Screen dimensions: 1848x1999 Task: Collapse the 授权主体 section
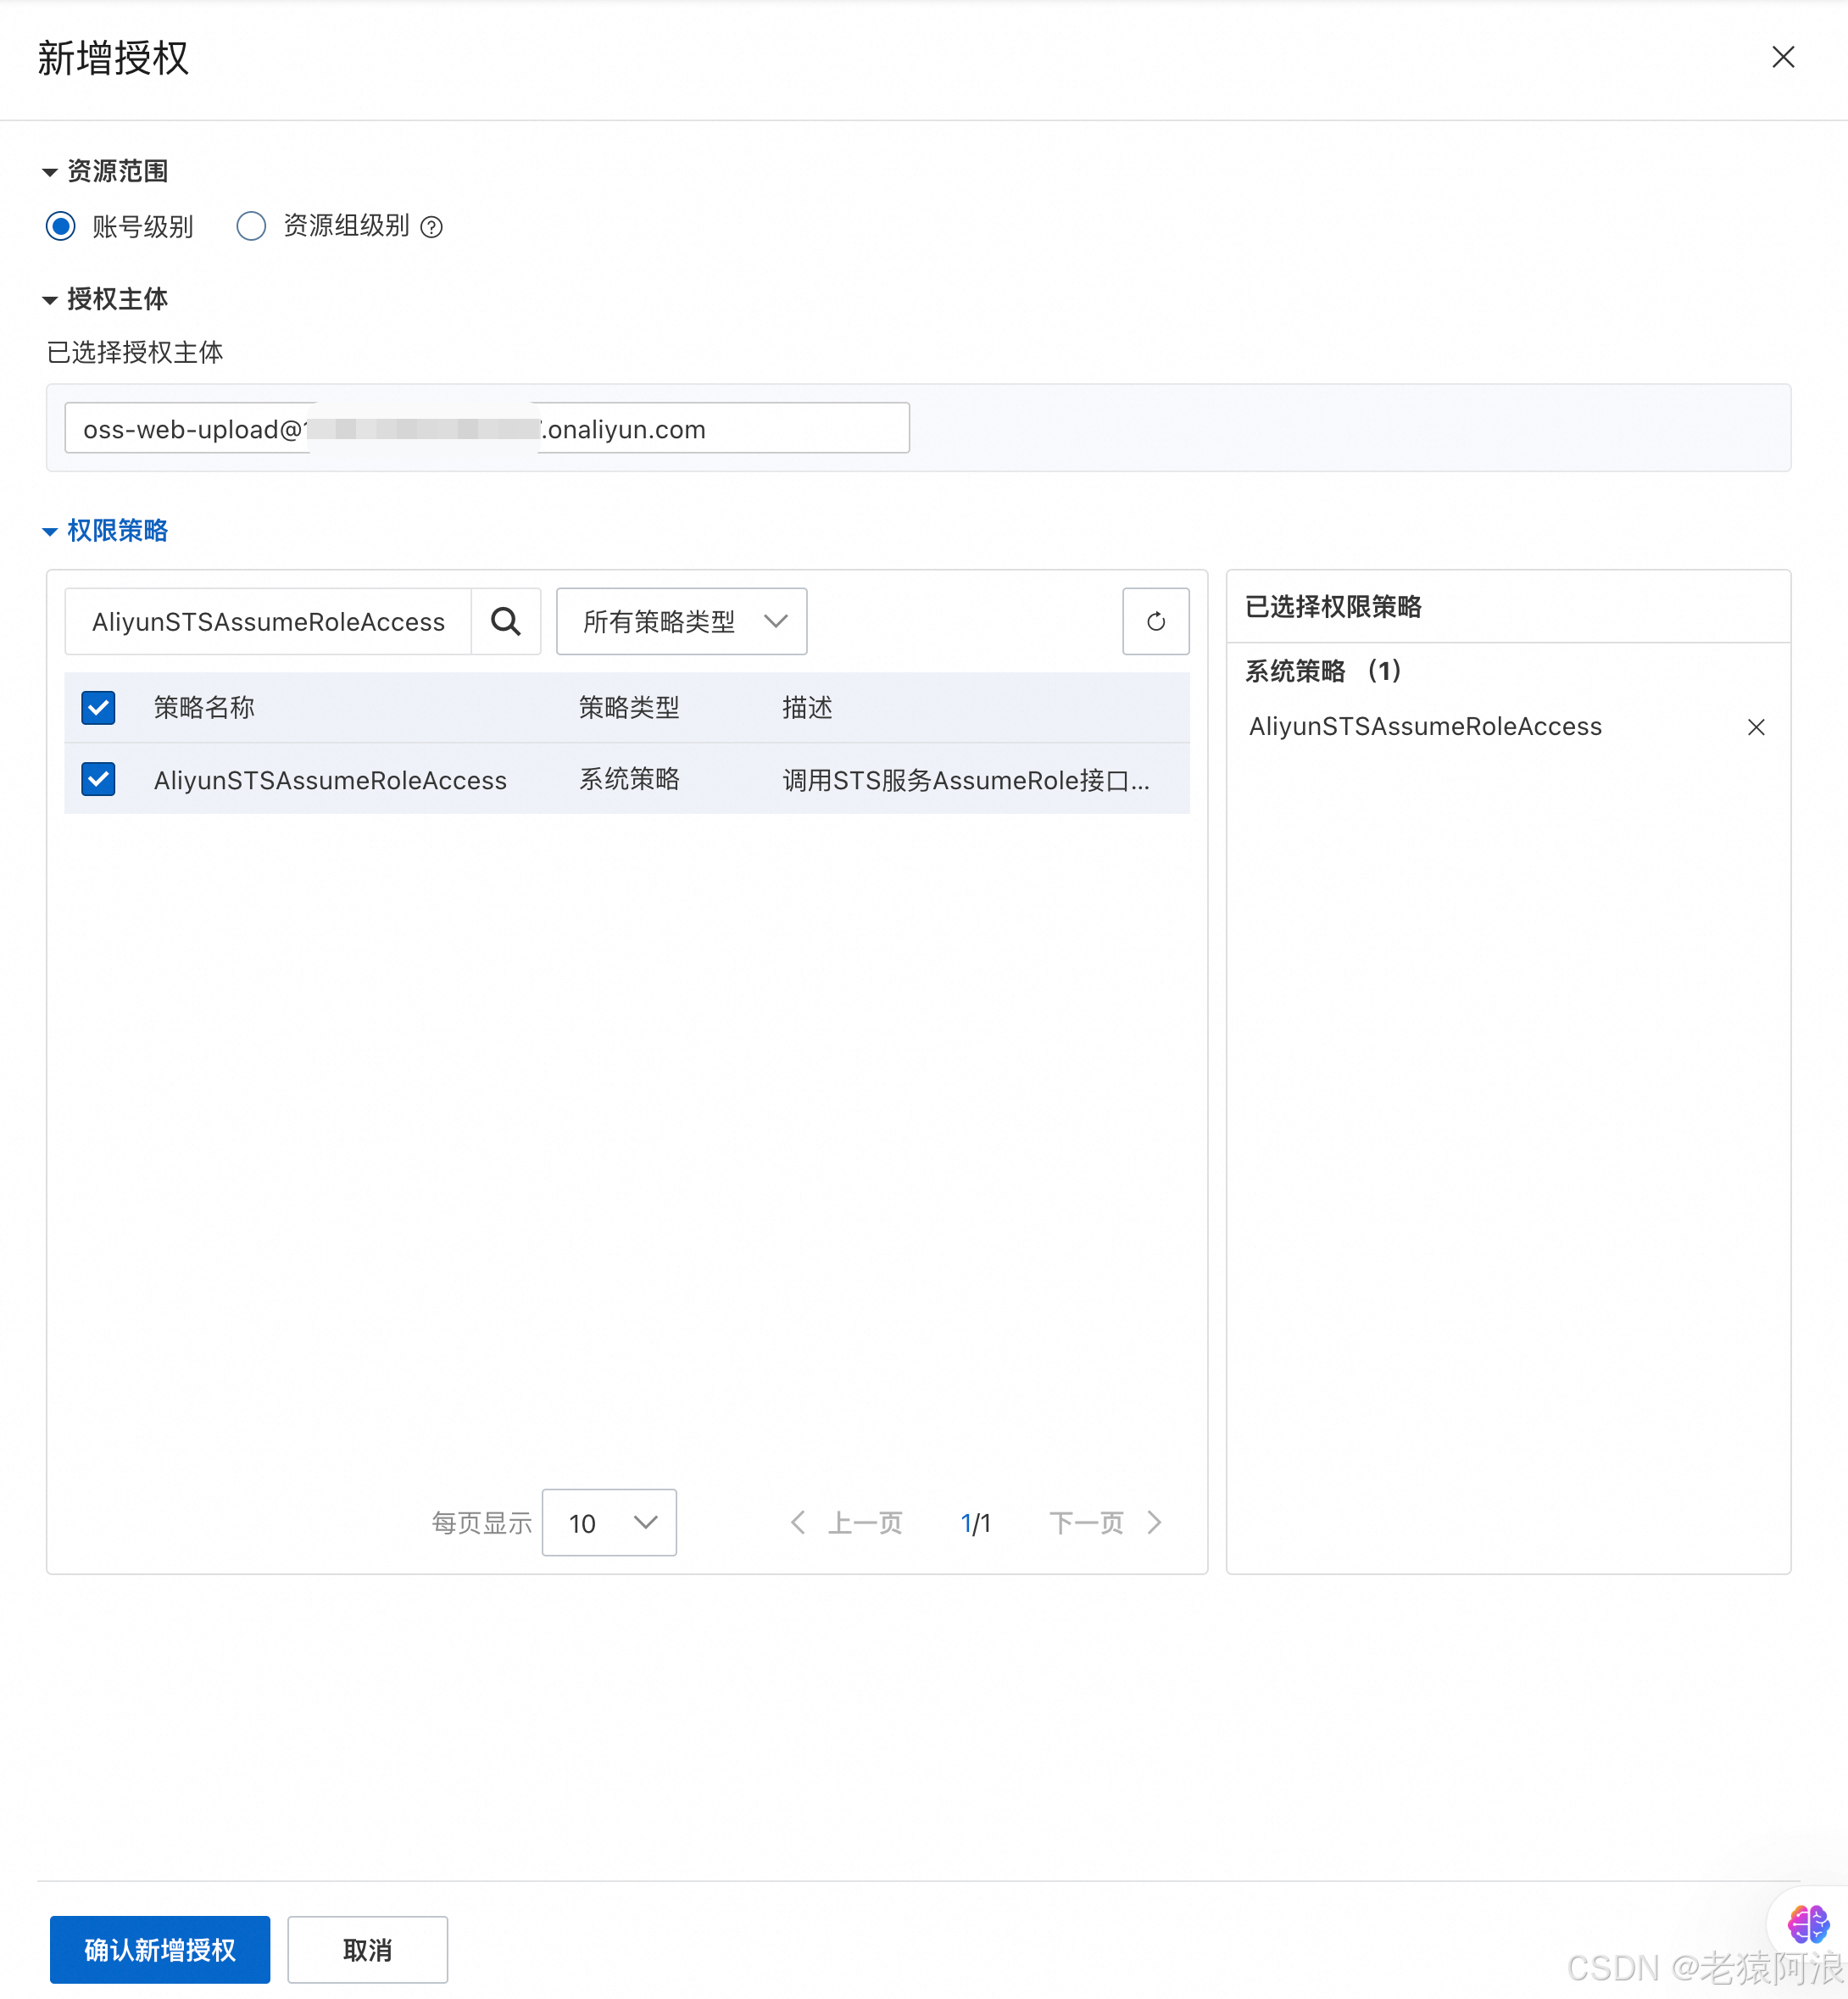click(x=50, y=300)
